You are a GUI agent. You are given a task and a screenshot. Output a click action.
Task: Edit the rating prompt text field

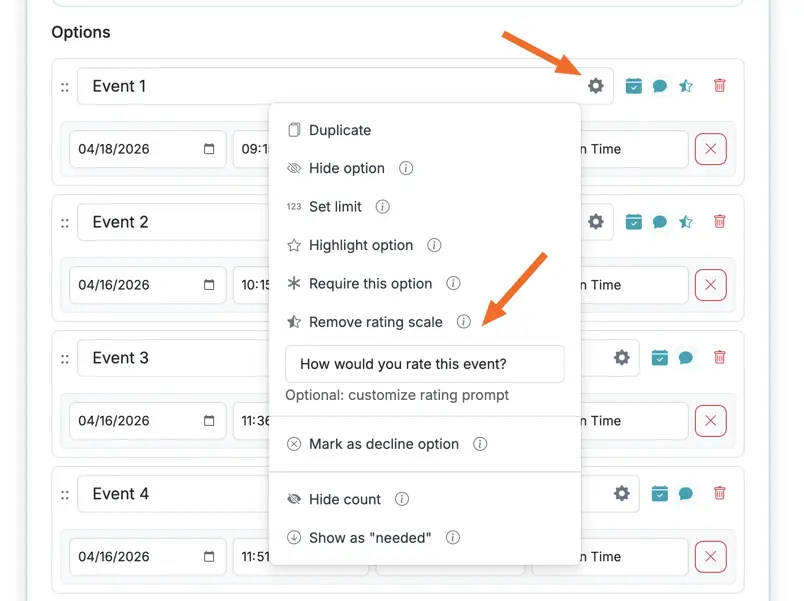pyautogui.click(x=425, y=364)
